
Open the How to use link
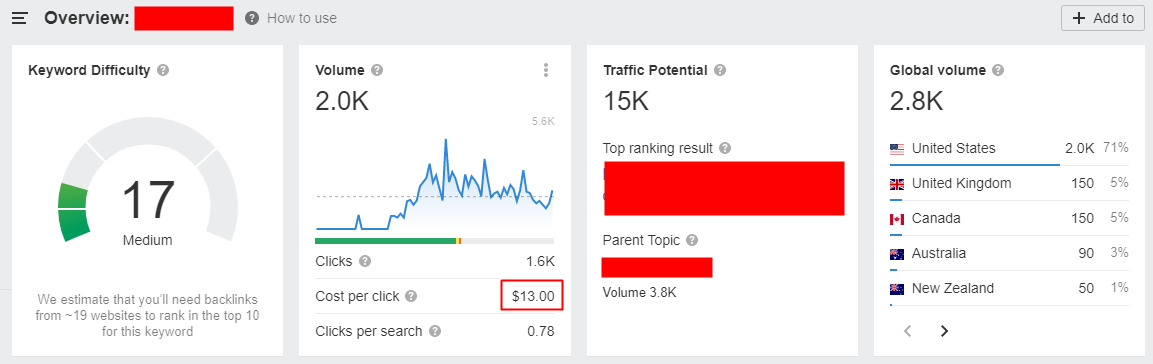click(x=302, y=18)
